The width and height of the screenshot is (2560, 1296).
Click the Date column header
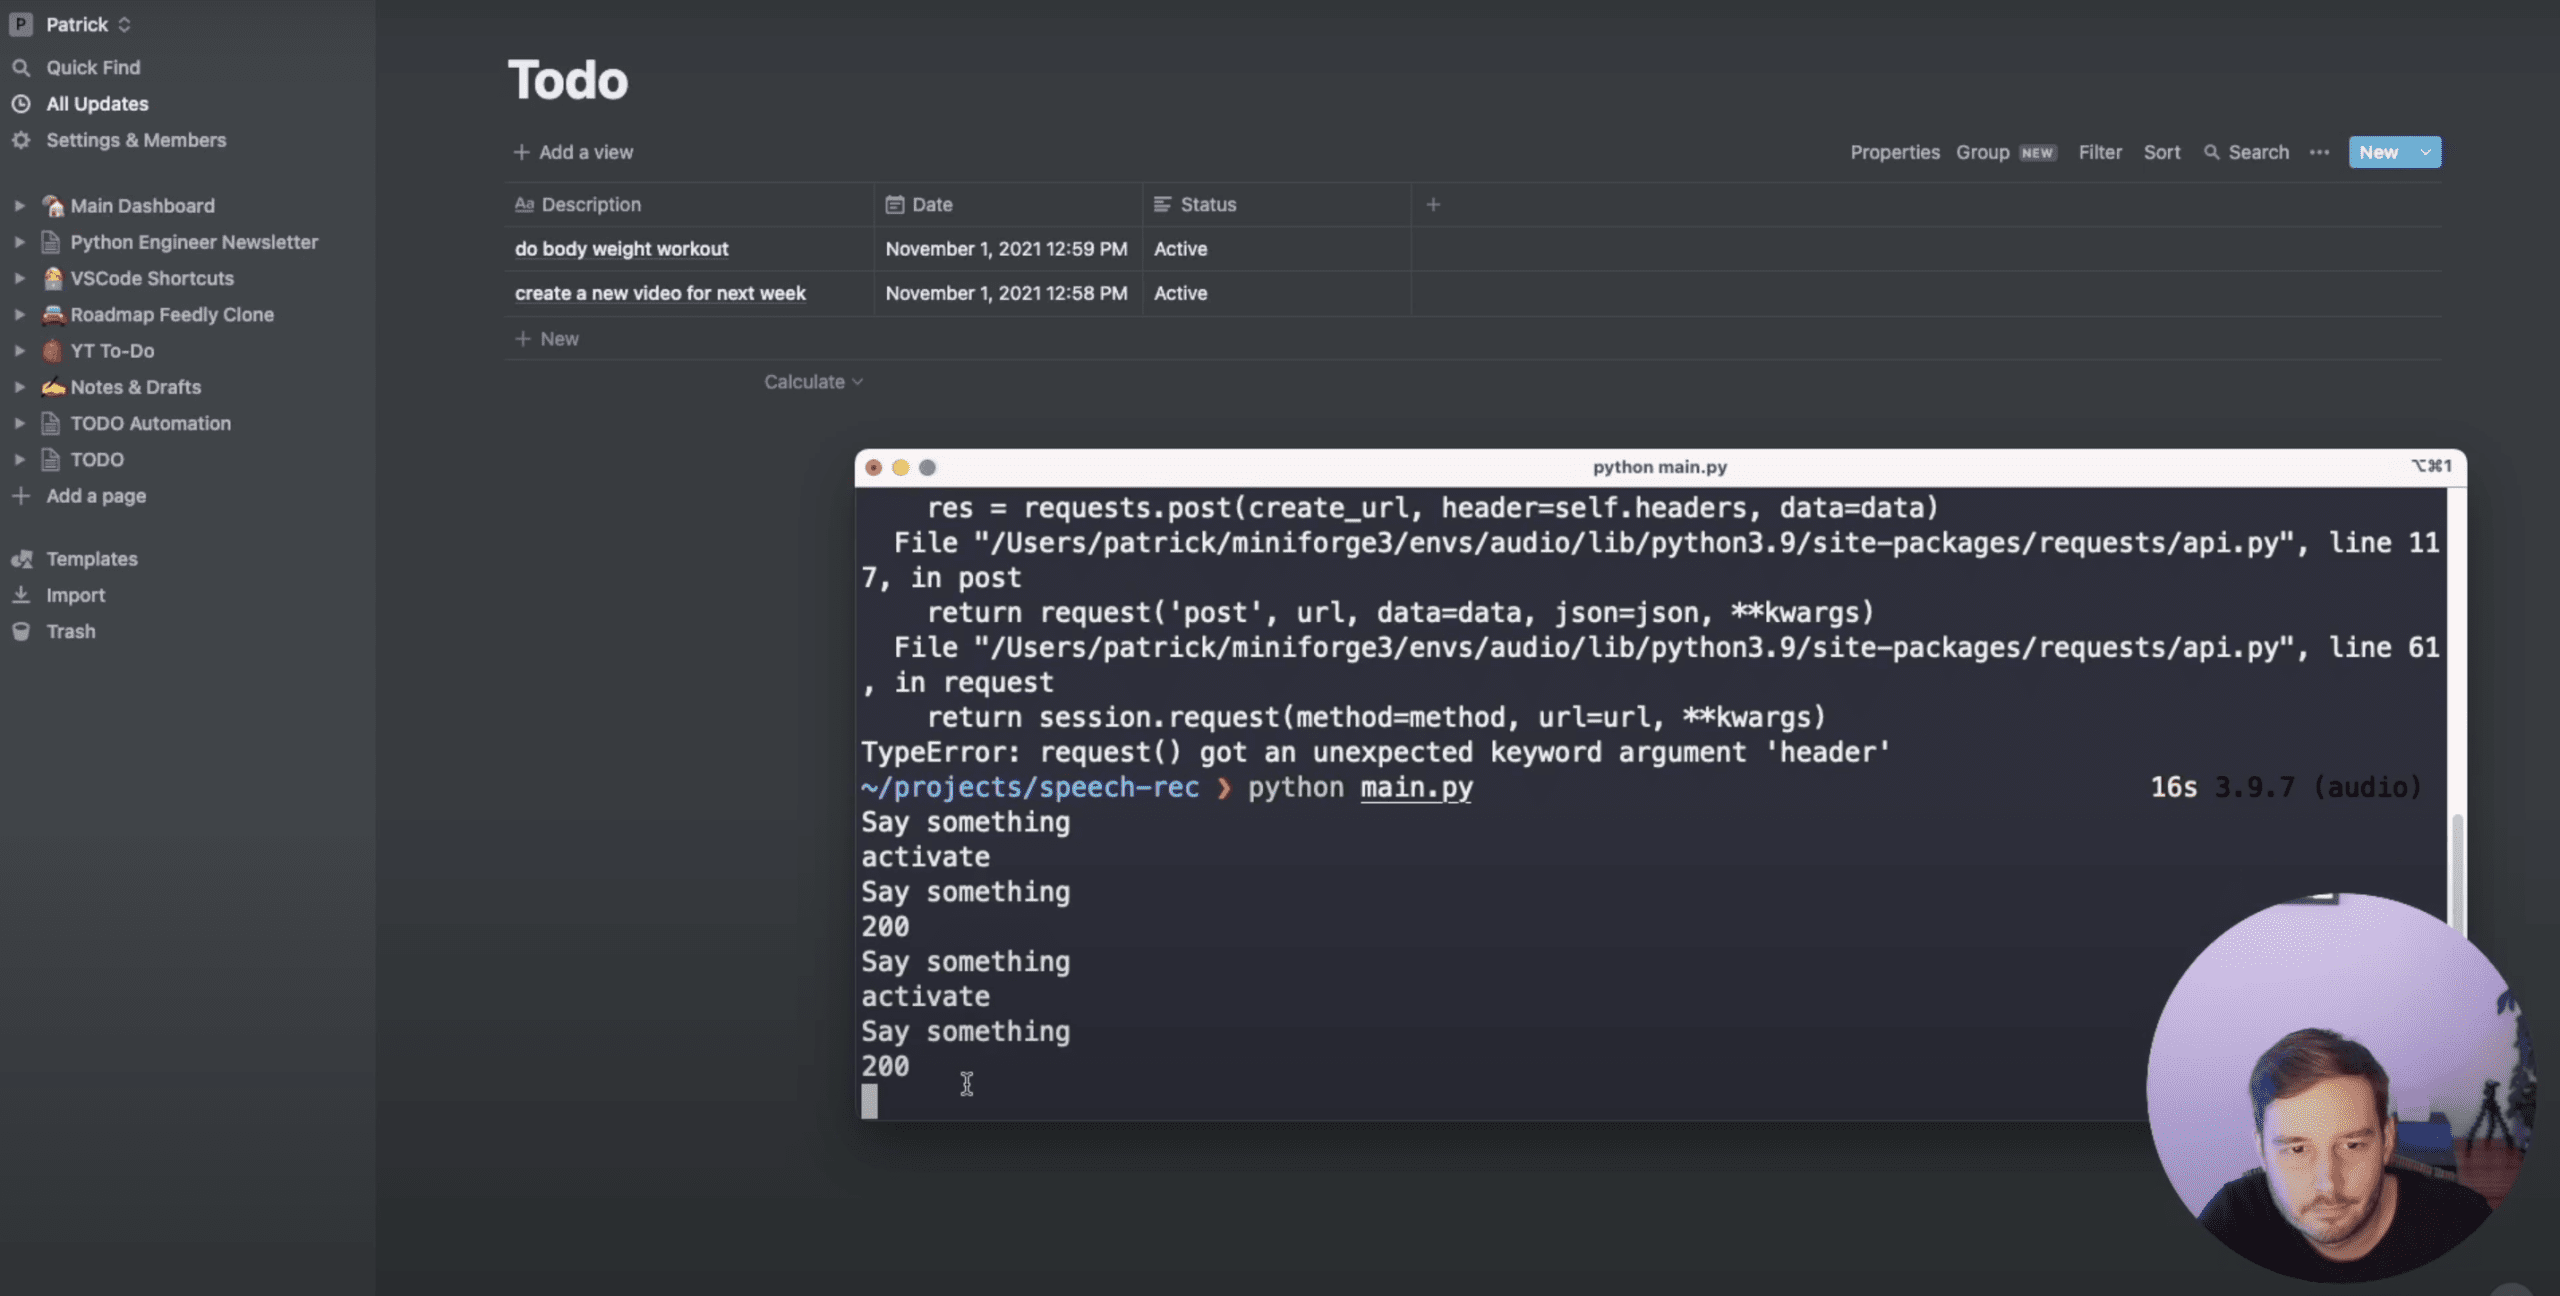1008,204
